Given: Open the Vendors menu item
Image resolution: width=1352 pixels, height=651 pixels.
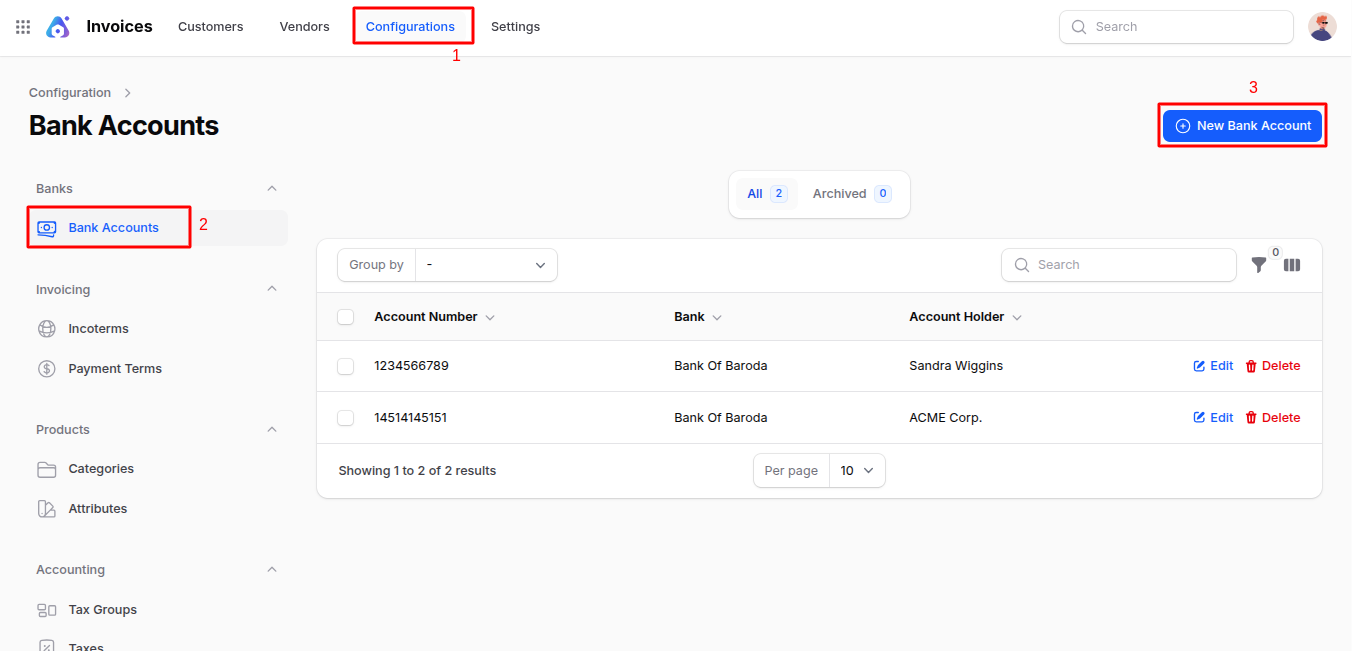Looking at the screenshot, I should (304, 26).
